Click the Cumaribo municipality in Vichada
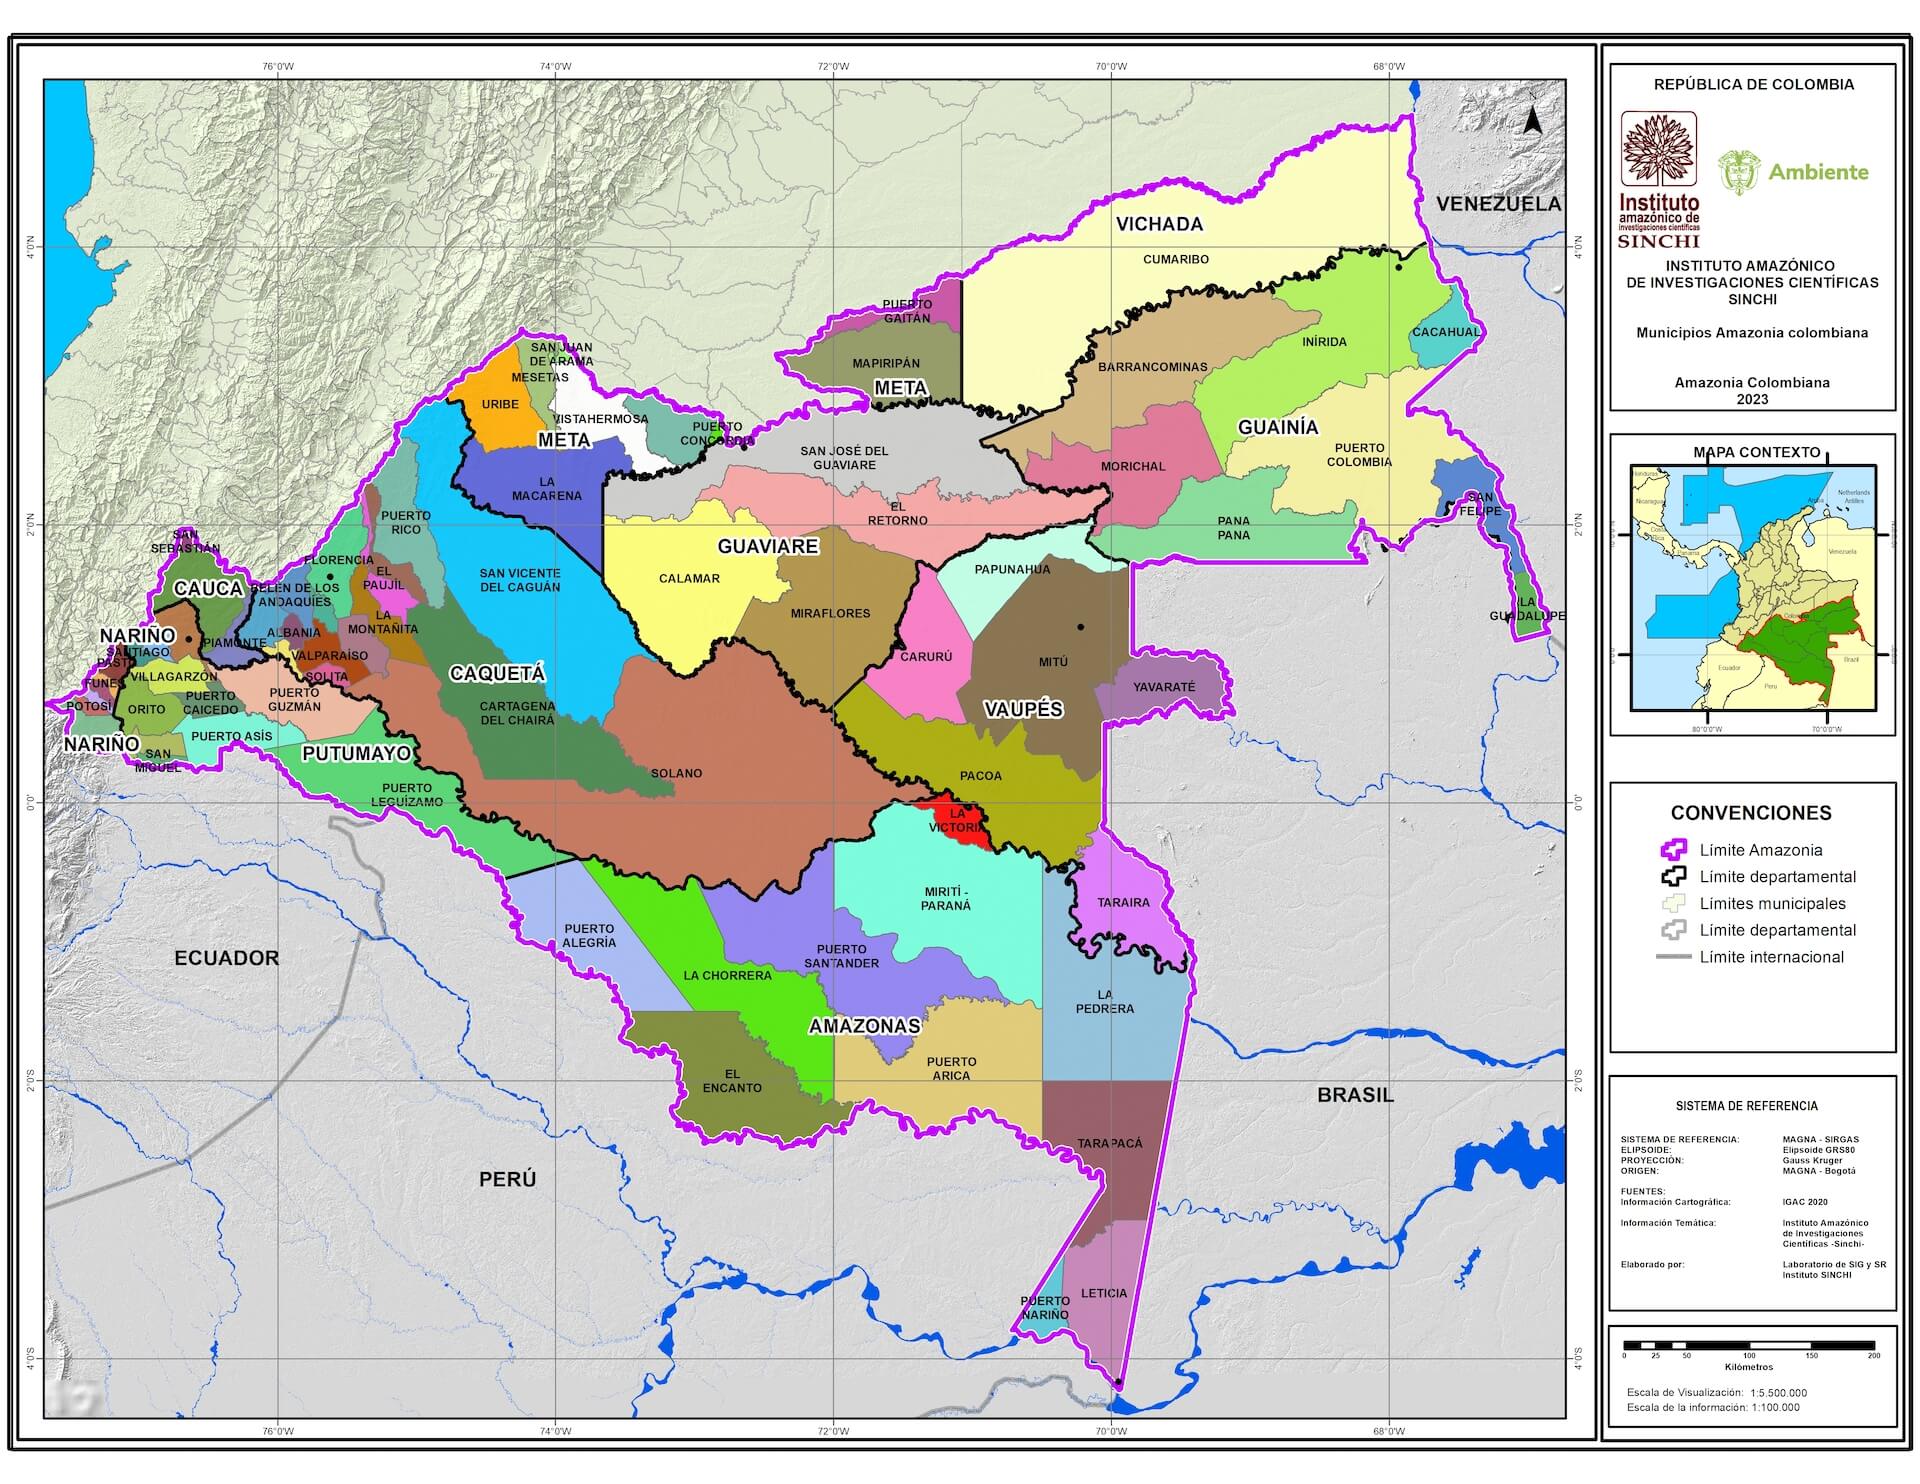Screen dimensions: 1920x1484 coord(1175,259)
